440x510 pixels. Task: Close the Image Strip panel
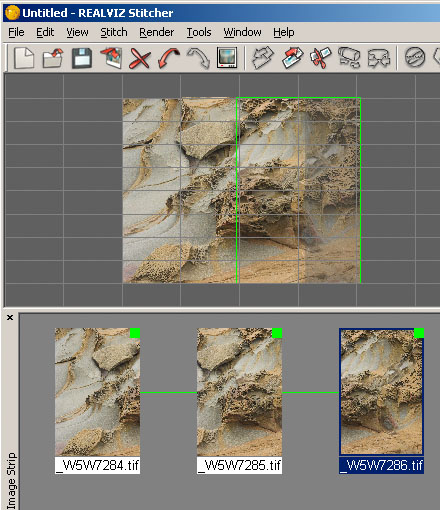click(10, 318)
